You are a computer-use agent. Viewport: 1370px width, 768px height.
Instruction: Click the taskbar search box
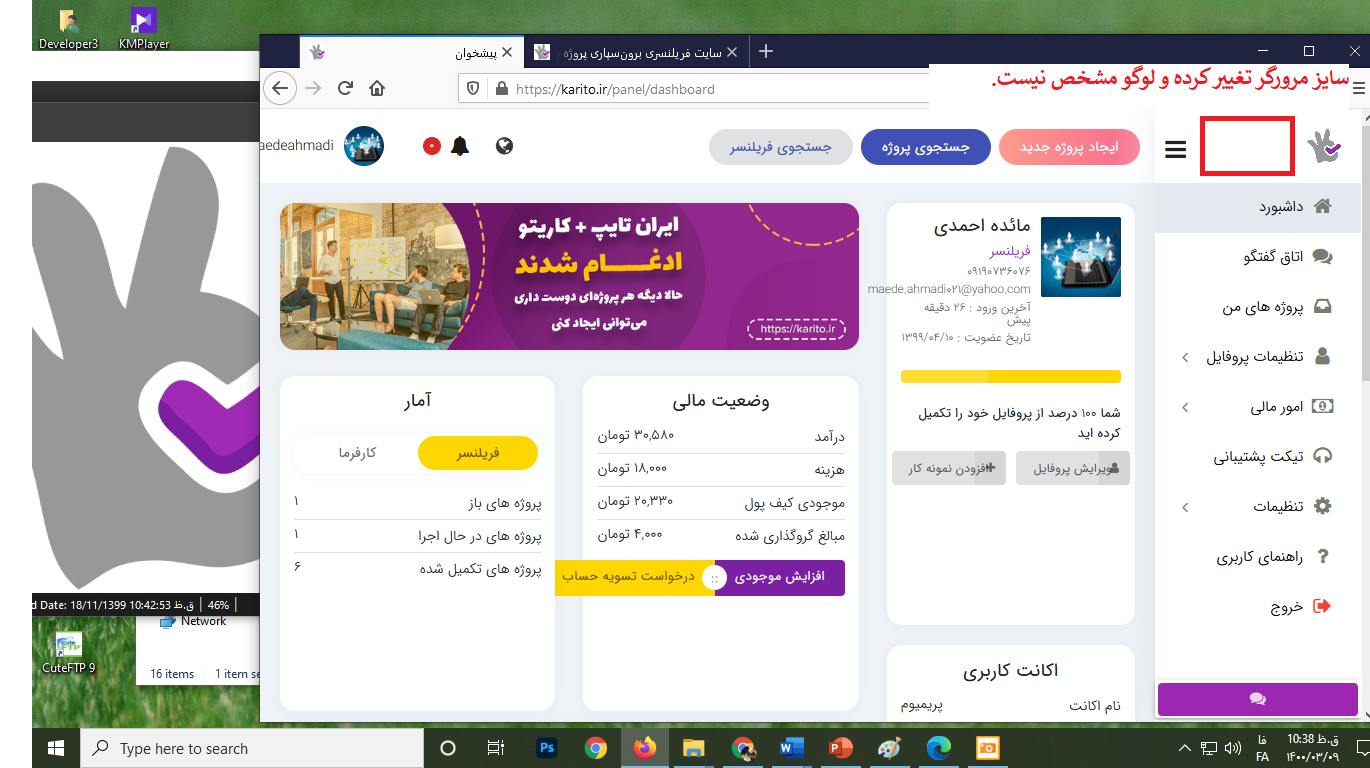point(251,748)
